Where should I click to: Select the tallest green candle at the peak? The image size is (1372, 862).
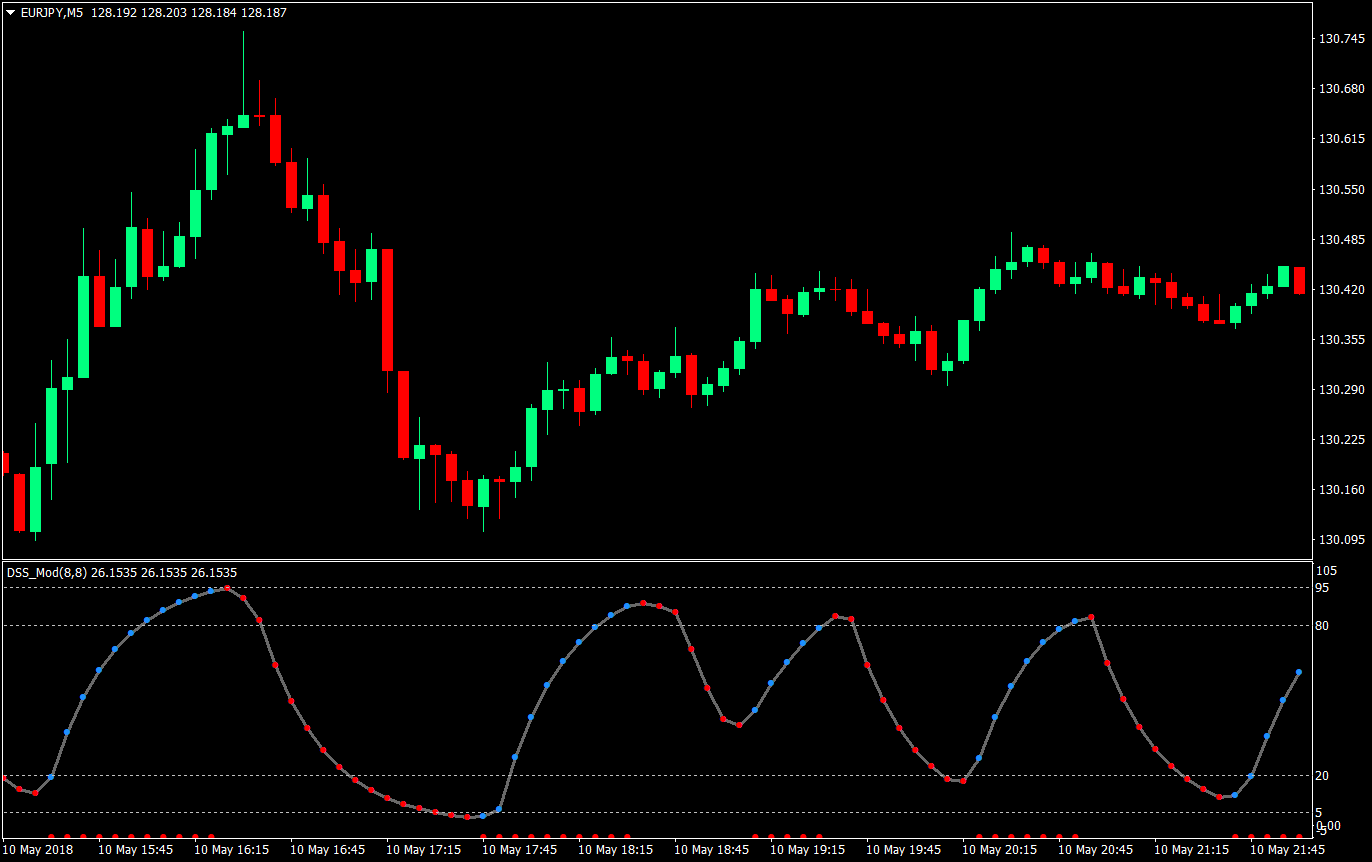point(243,120)
